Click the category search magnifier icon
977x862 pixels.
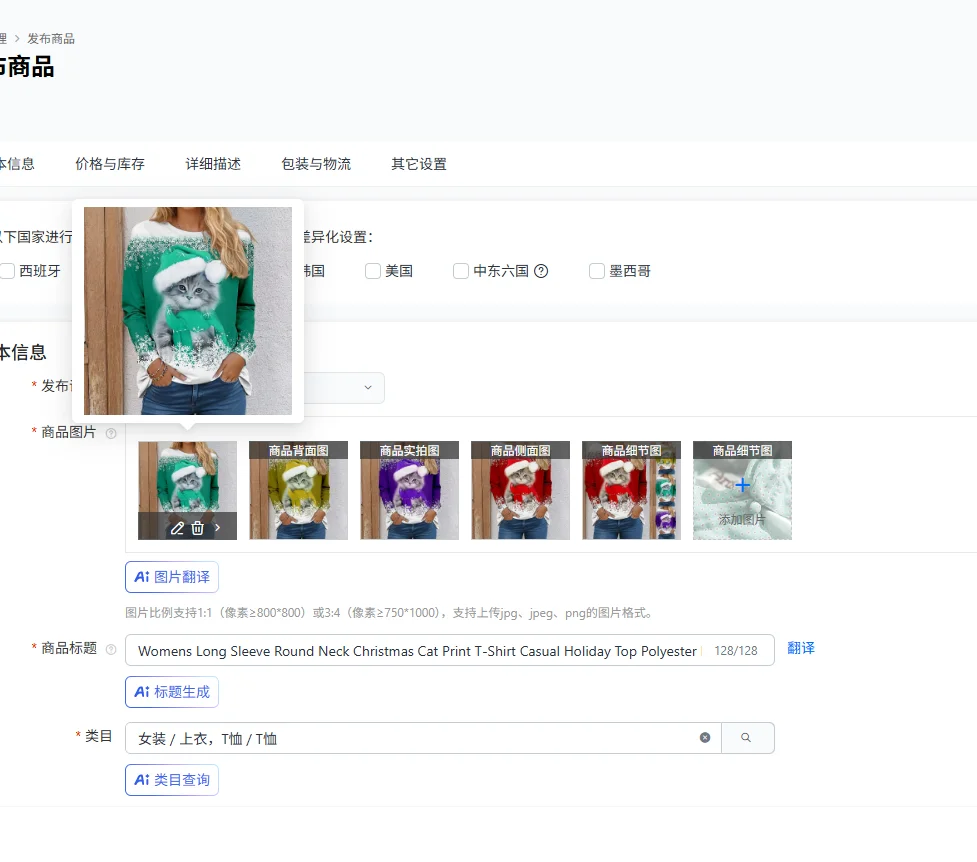[746, 738]
